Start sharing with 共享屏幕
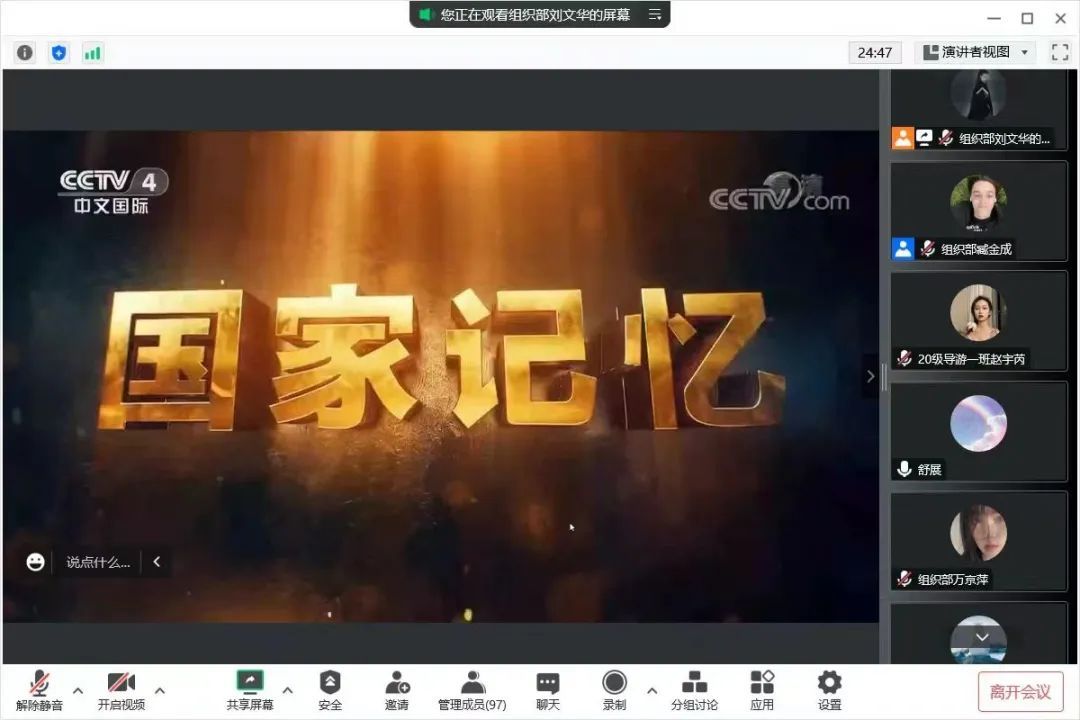This screenshot has height=720, width=1080. coord(250,690)
